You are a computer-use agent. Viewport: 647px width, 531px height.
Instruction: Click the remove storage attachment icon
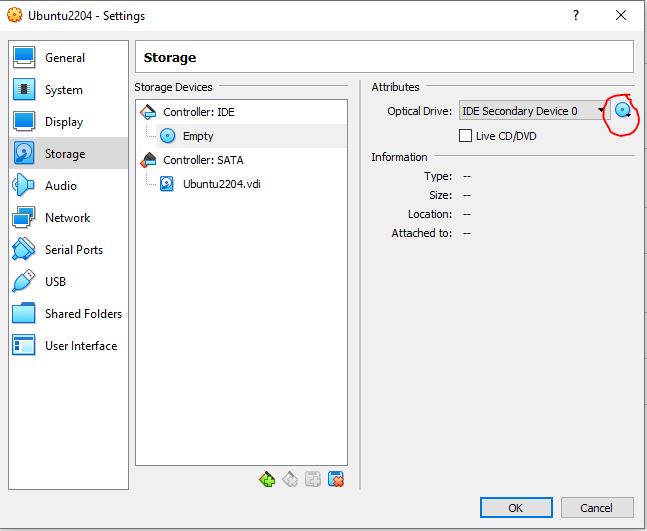[336, 479]
